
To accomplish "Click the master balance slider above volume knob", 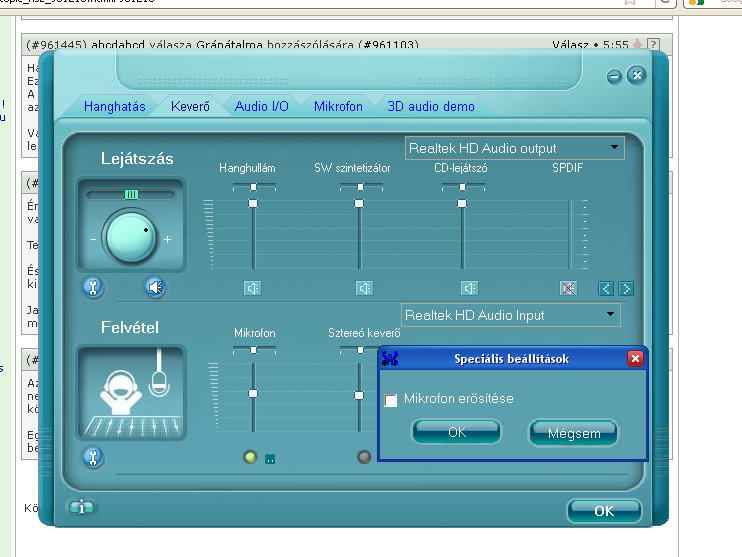I will pos(131,195).
